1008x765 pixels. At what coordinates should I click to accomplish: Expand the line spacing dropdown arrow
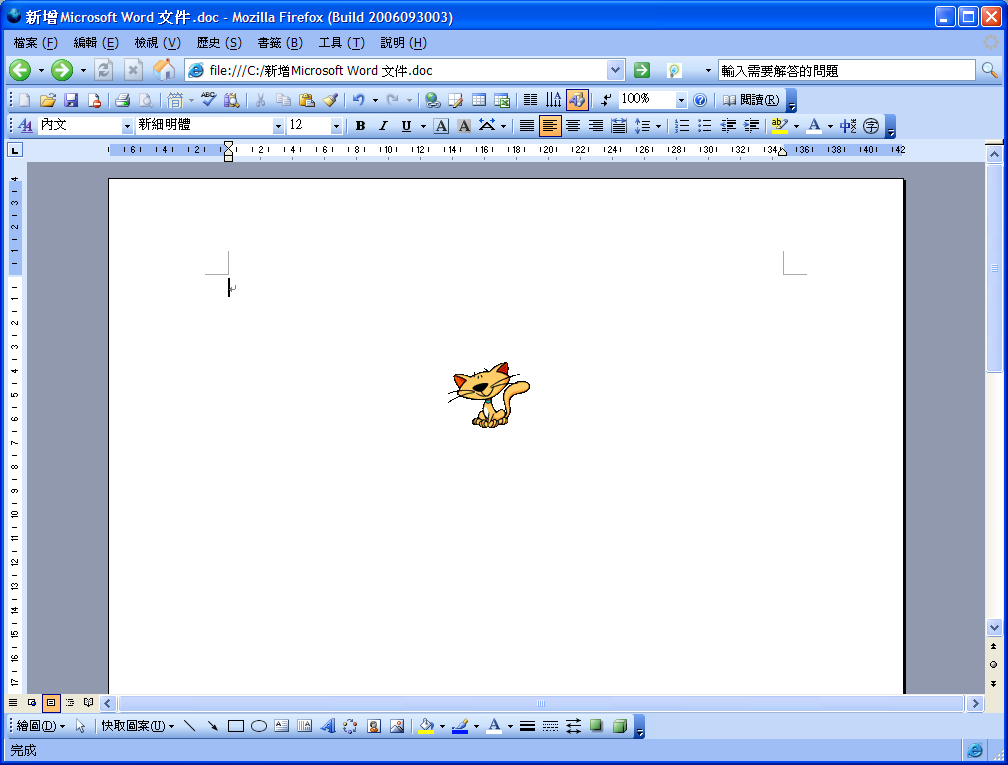pos(658,126)
